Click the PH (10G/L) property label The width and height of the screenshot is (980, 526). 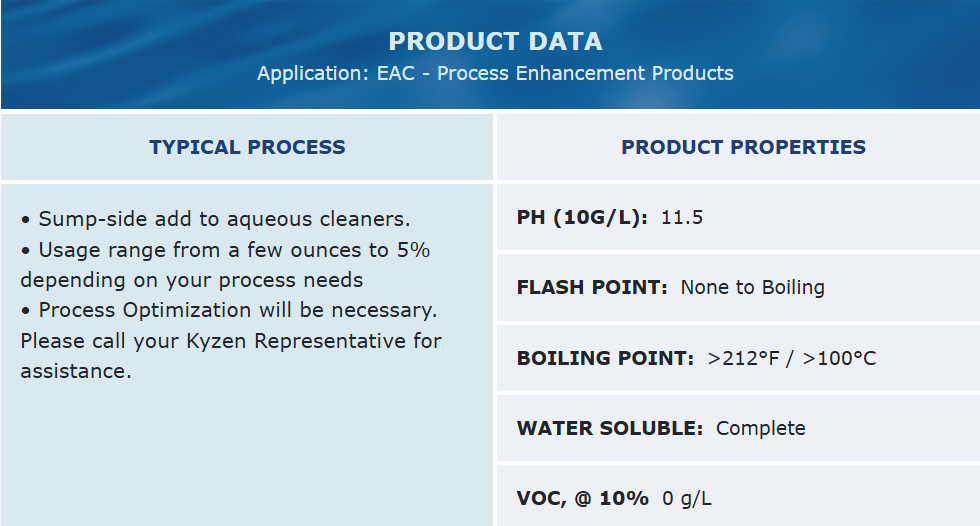coord(582,217)
